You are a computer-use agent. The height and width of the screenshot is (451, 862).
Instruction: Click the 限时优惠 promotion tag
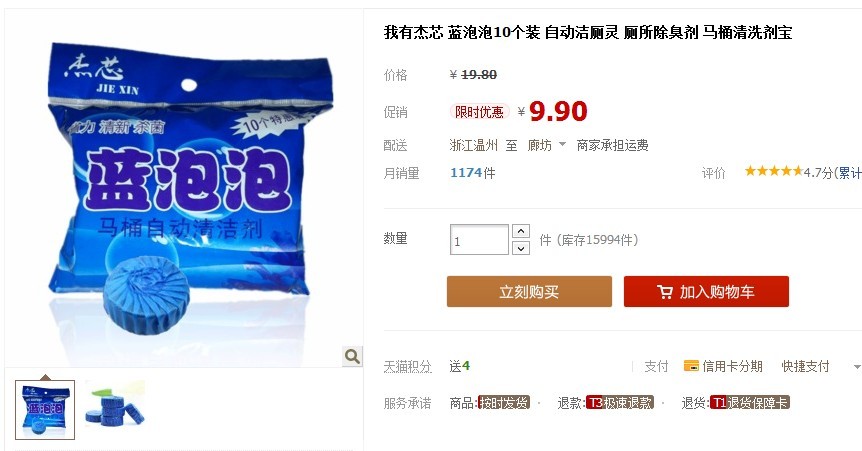(479, 112)
